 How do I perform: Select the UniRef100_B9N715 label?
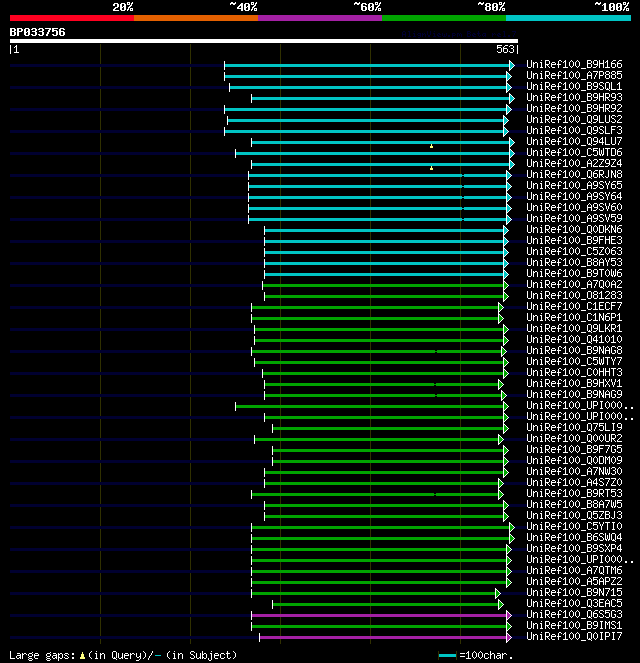[574, 592]
